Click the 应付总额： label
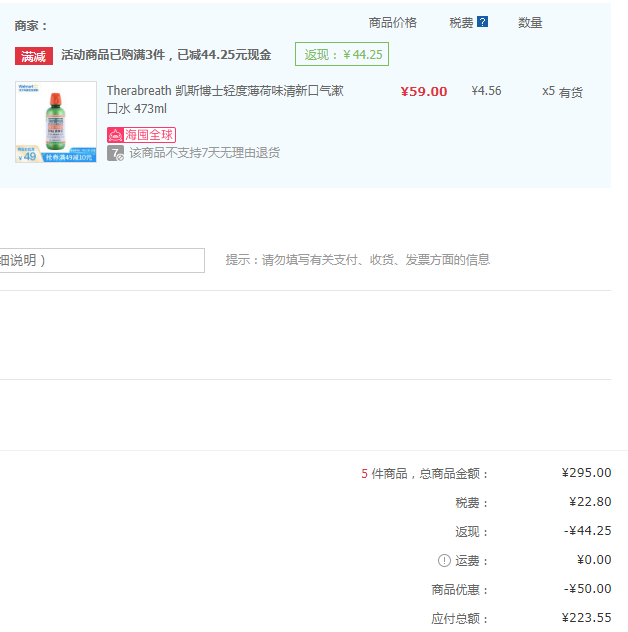 [460, 619]
